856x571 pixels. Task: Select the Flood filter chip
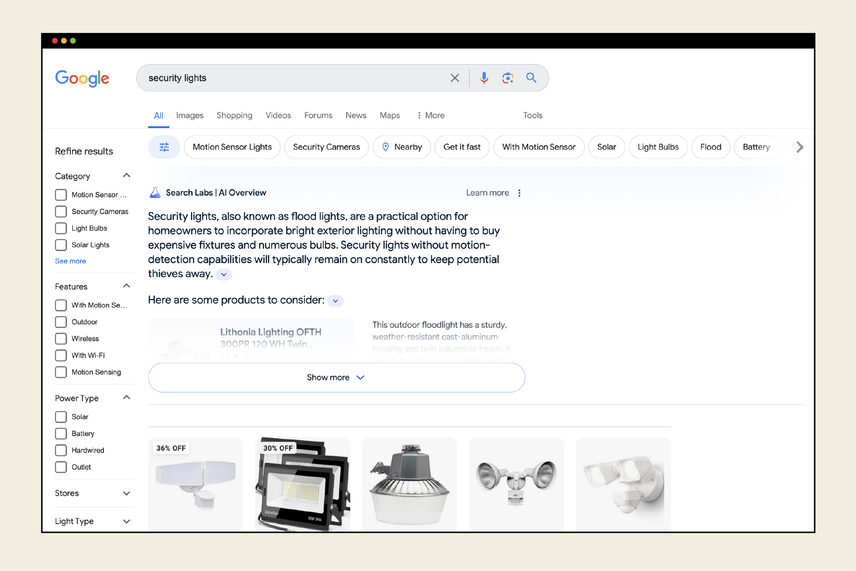click(710, 147)
